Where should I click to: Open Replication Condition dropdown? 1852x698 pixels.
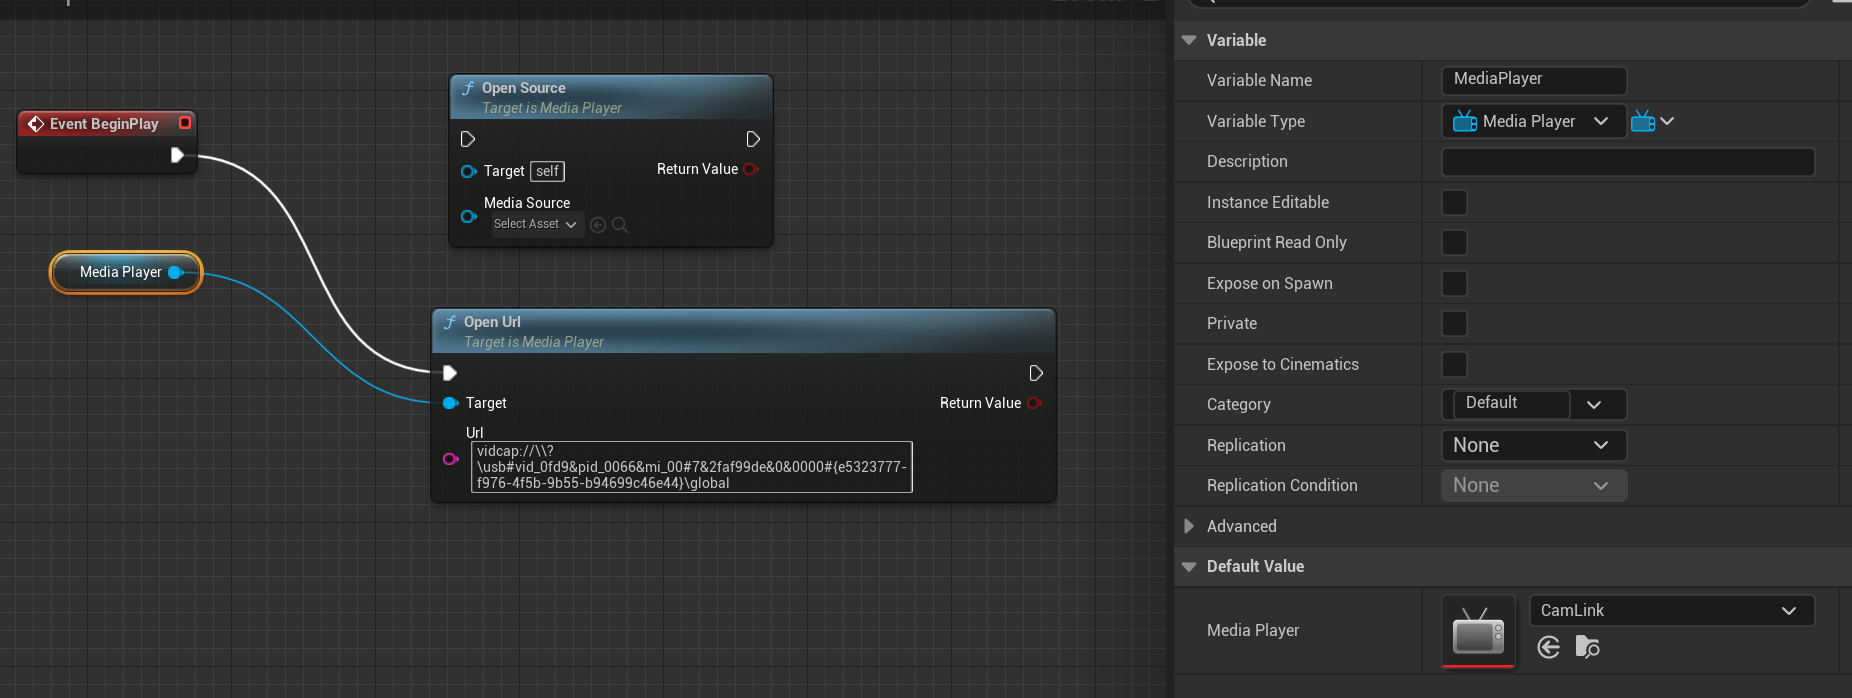(x=1533, y=485)
